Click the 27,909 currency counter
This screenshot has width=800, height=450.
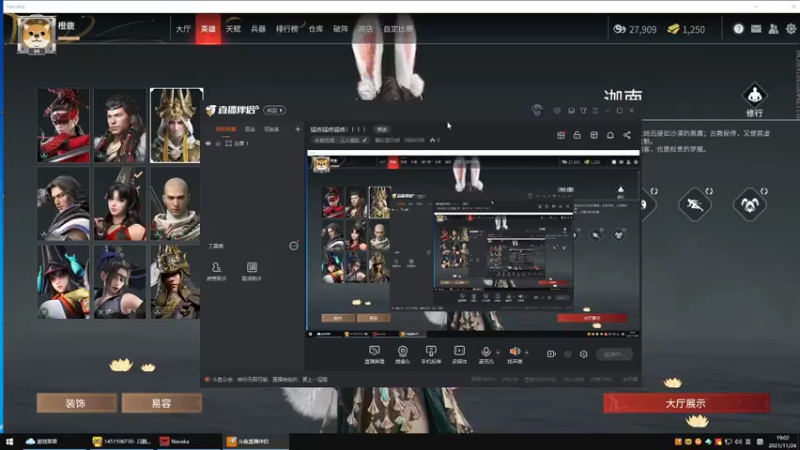coord(635,30)
